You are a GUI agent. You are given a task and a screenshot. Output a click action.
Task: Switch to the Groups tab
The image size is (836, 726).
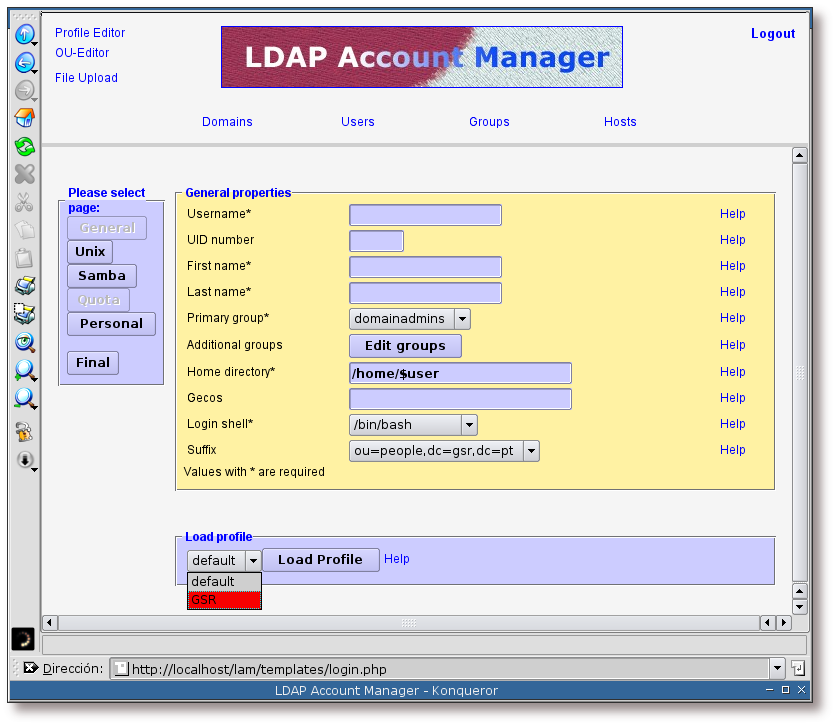[489, 122]
